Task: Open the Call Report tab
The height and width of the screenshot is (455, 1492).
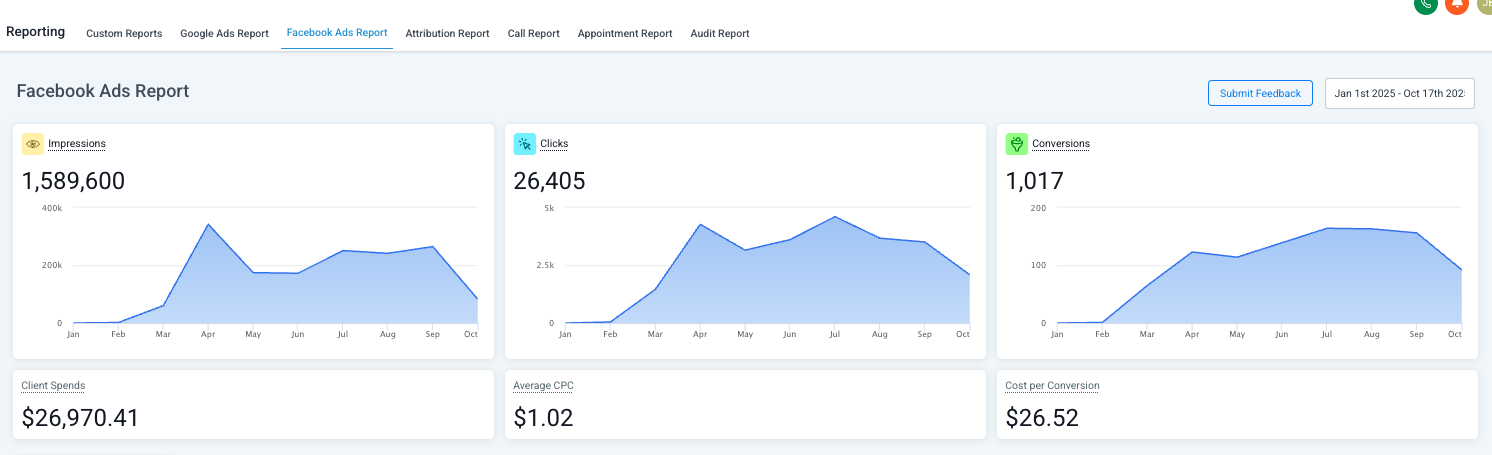Action: [533, 33]
